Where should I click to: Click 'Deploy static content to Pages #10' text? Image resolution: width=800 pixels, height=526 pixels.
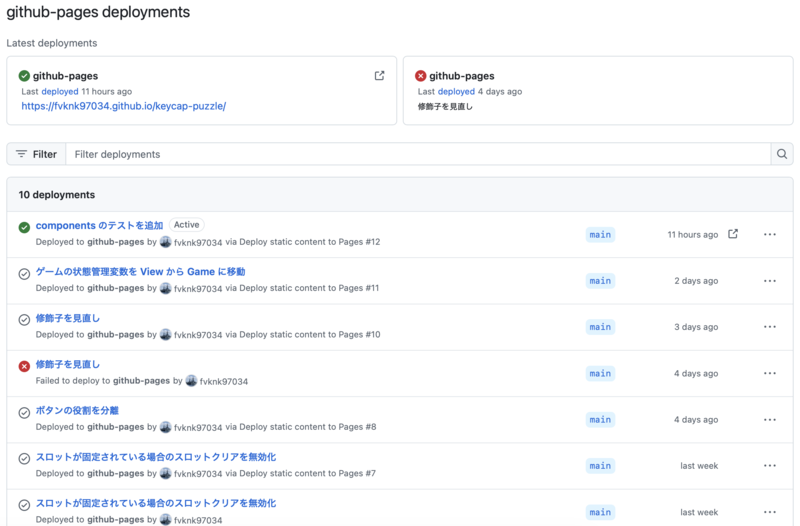tap(310, 335)
